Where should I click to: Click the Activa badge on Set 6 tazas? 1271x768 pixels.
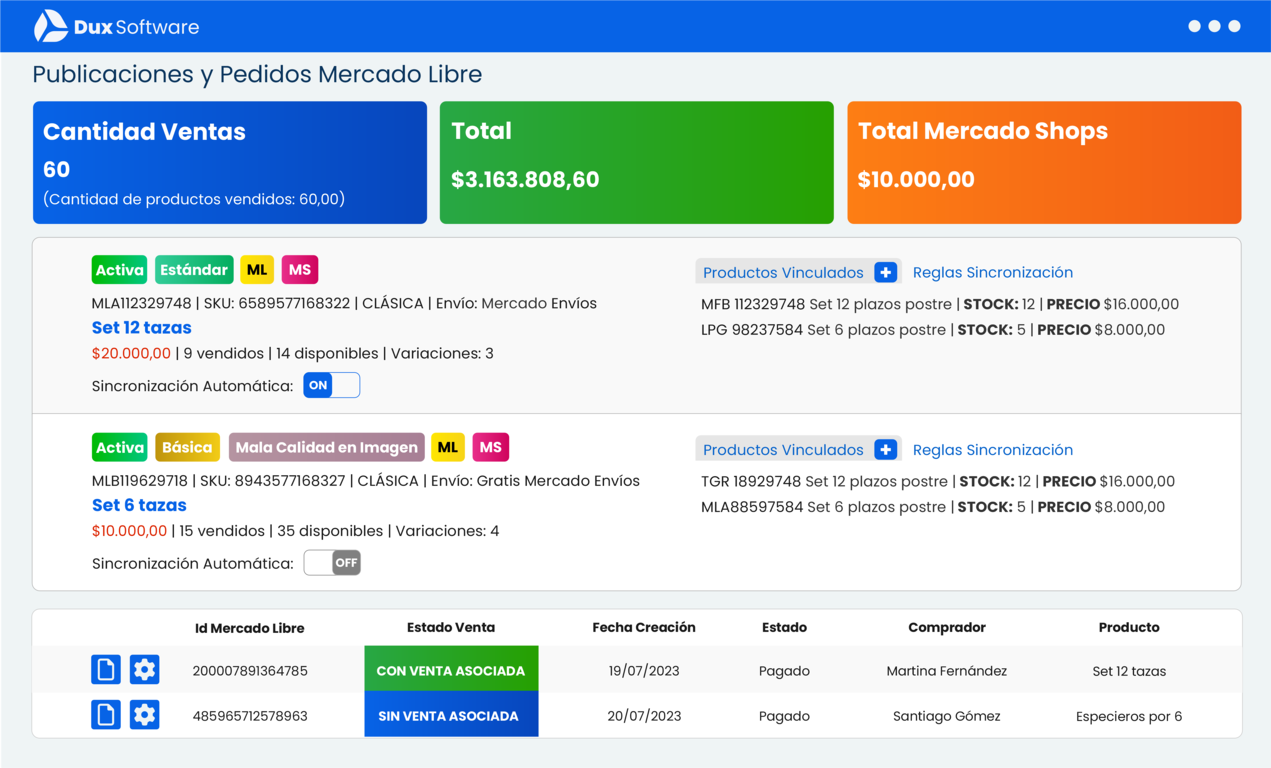pos(120,447)
